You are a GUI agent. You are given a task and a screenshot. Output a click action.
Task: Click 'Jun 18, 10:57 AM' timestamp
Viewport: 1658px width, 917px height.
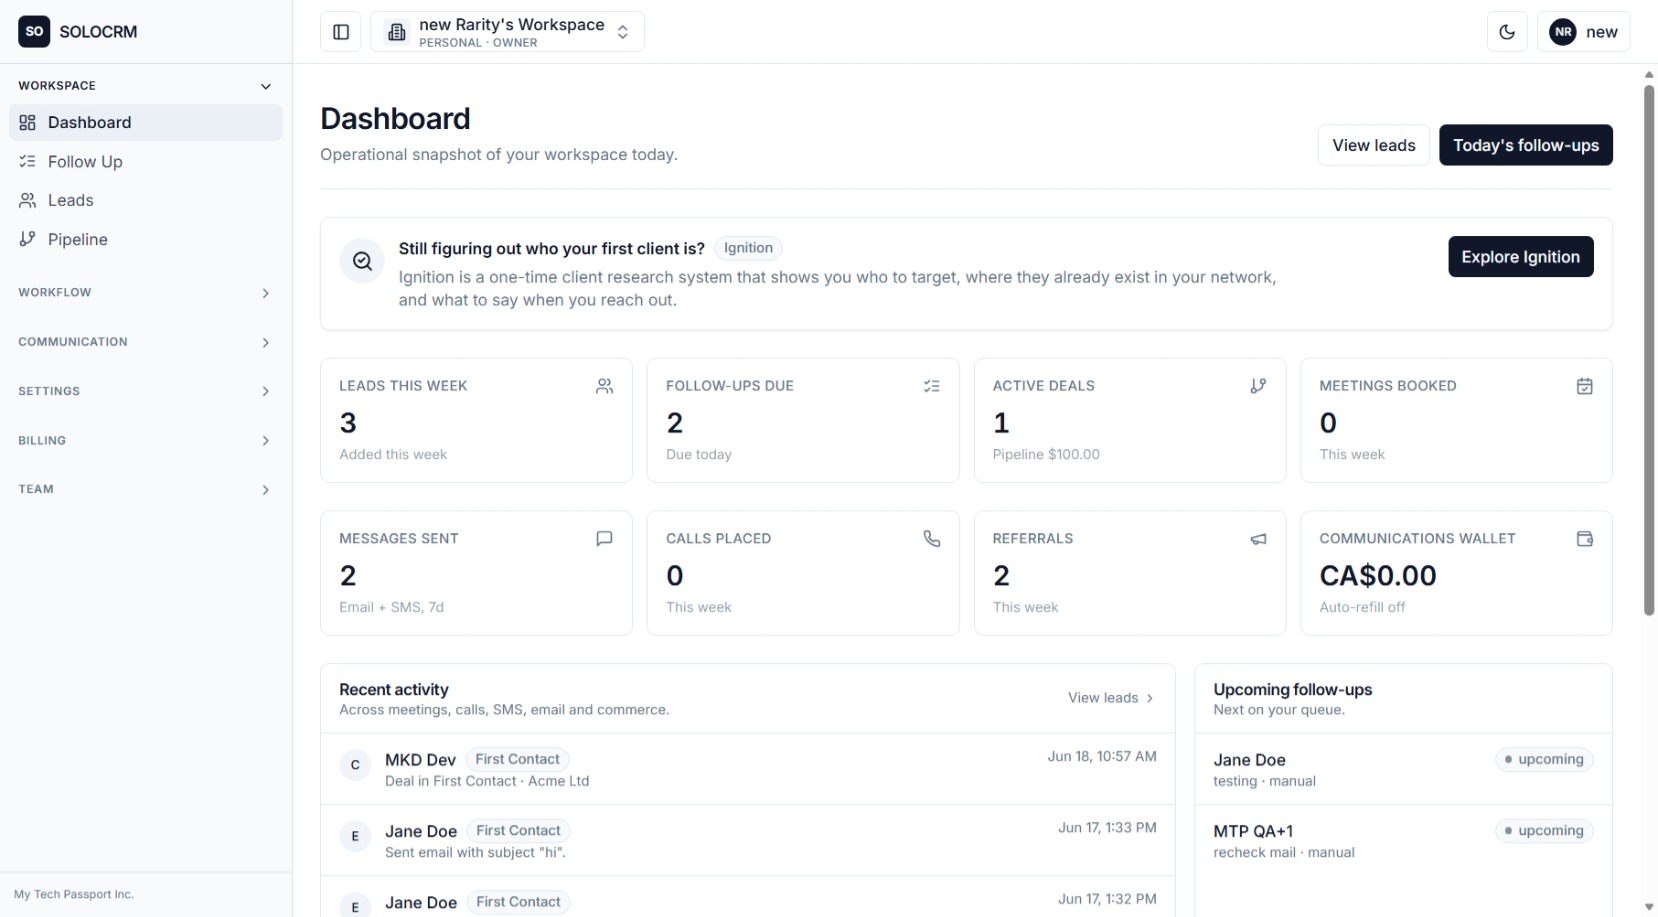tap(1102, 757)
